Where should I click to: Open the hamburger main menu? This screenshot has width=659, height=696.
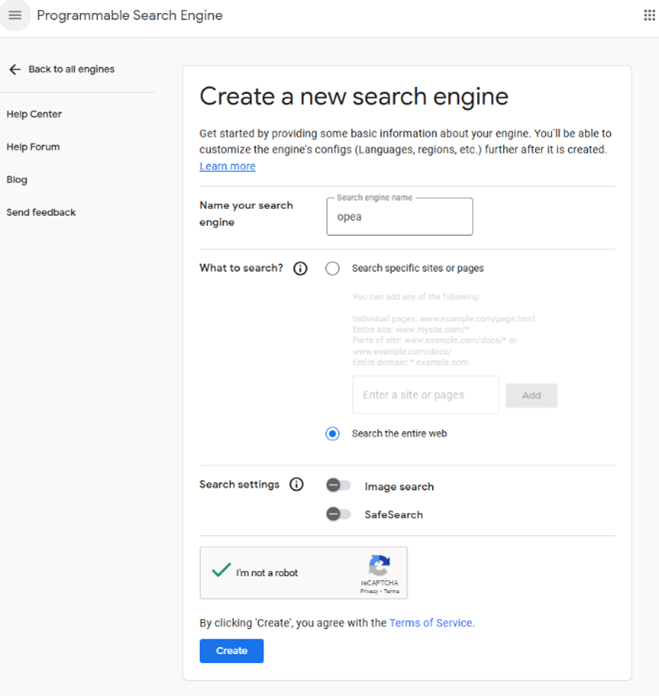(15, 15)
